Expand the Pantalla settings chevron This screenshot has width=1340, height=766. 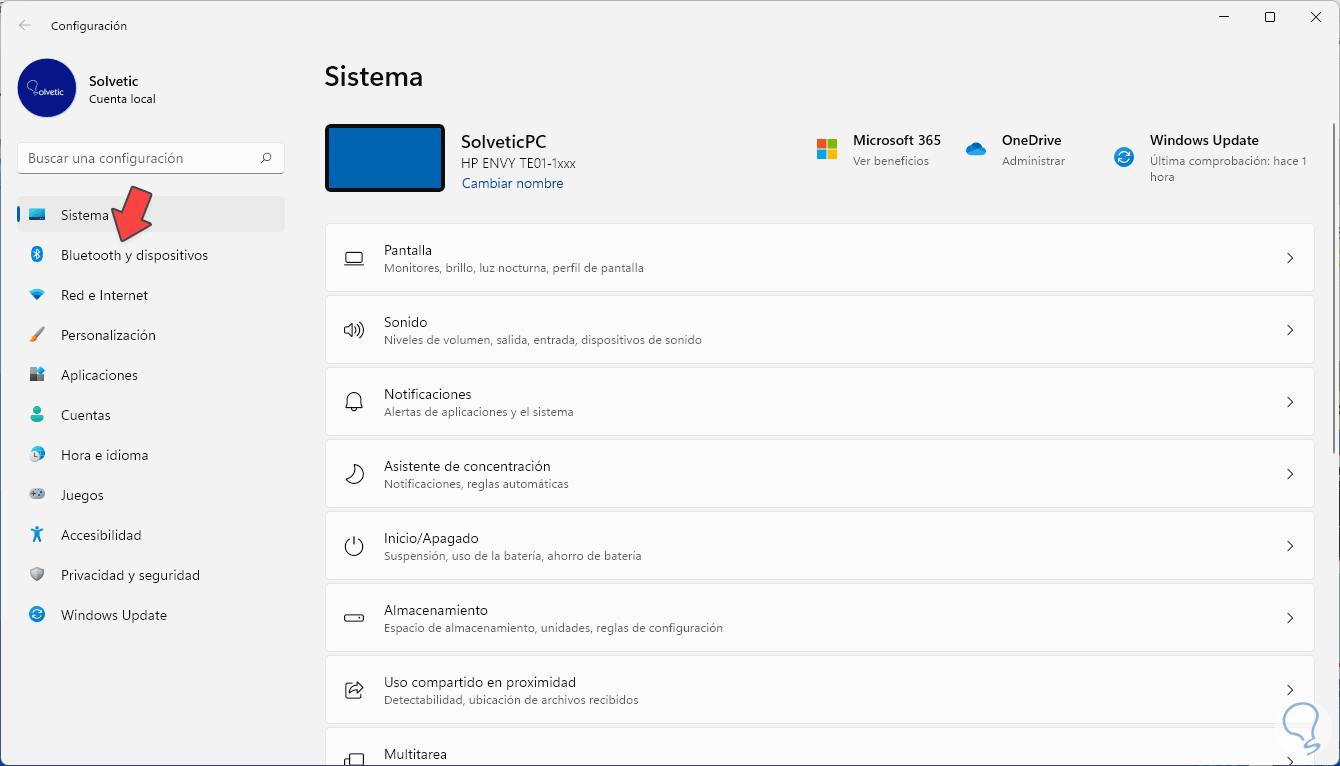pyautogui.click(x=1289, y=258)
